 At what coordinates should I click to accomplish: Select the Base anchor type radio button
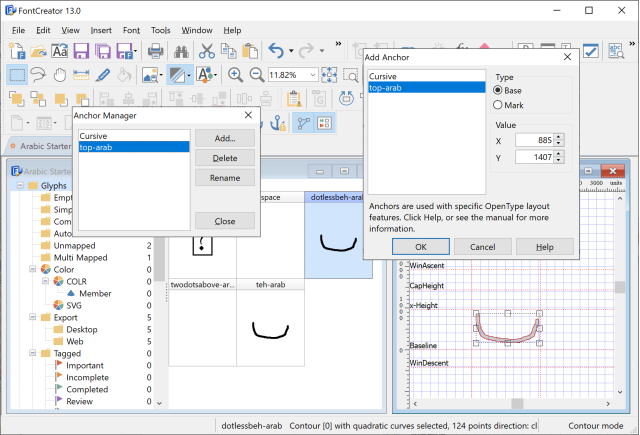(x=499, y=90)
